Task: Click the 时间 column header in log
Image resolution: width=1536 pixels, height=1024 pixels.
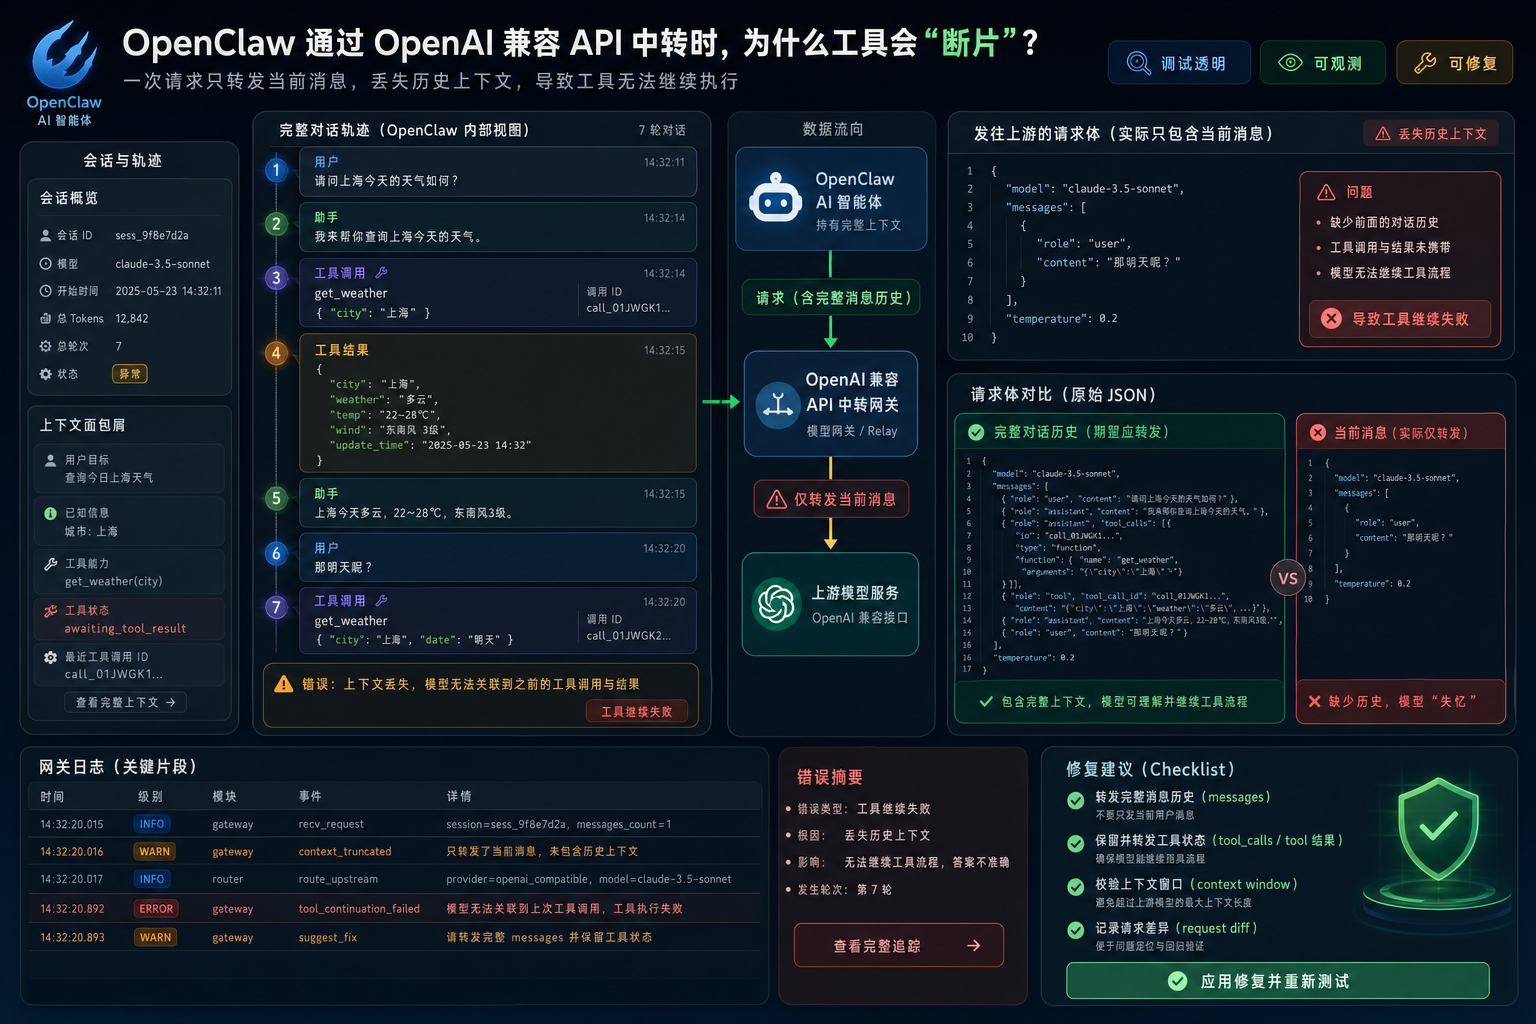Action: 52,797
